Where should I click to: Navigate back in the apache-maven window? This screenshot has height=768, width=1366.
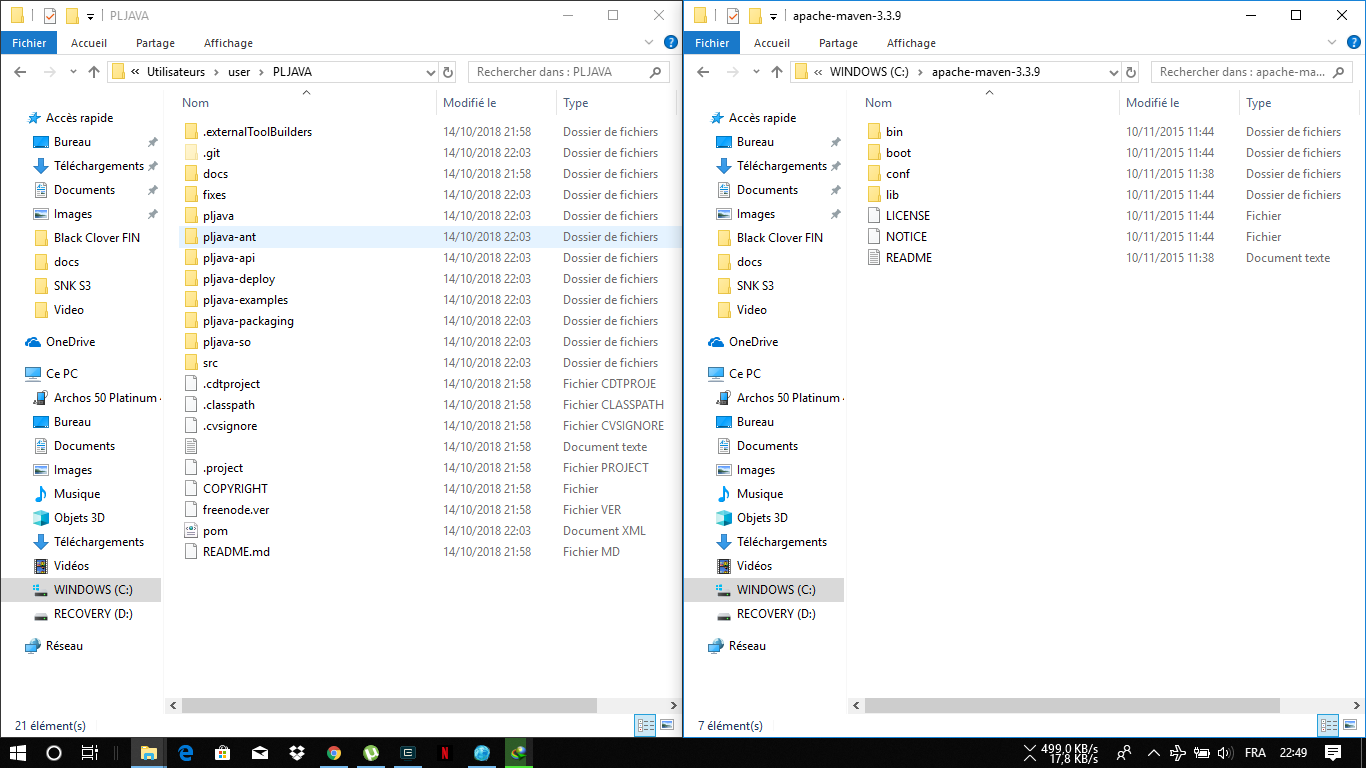702,72
